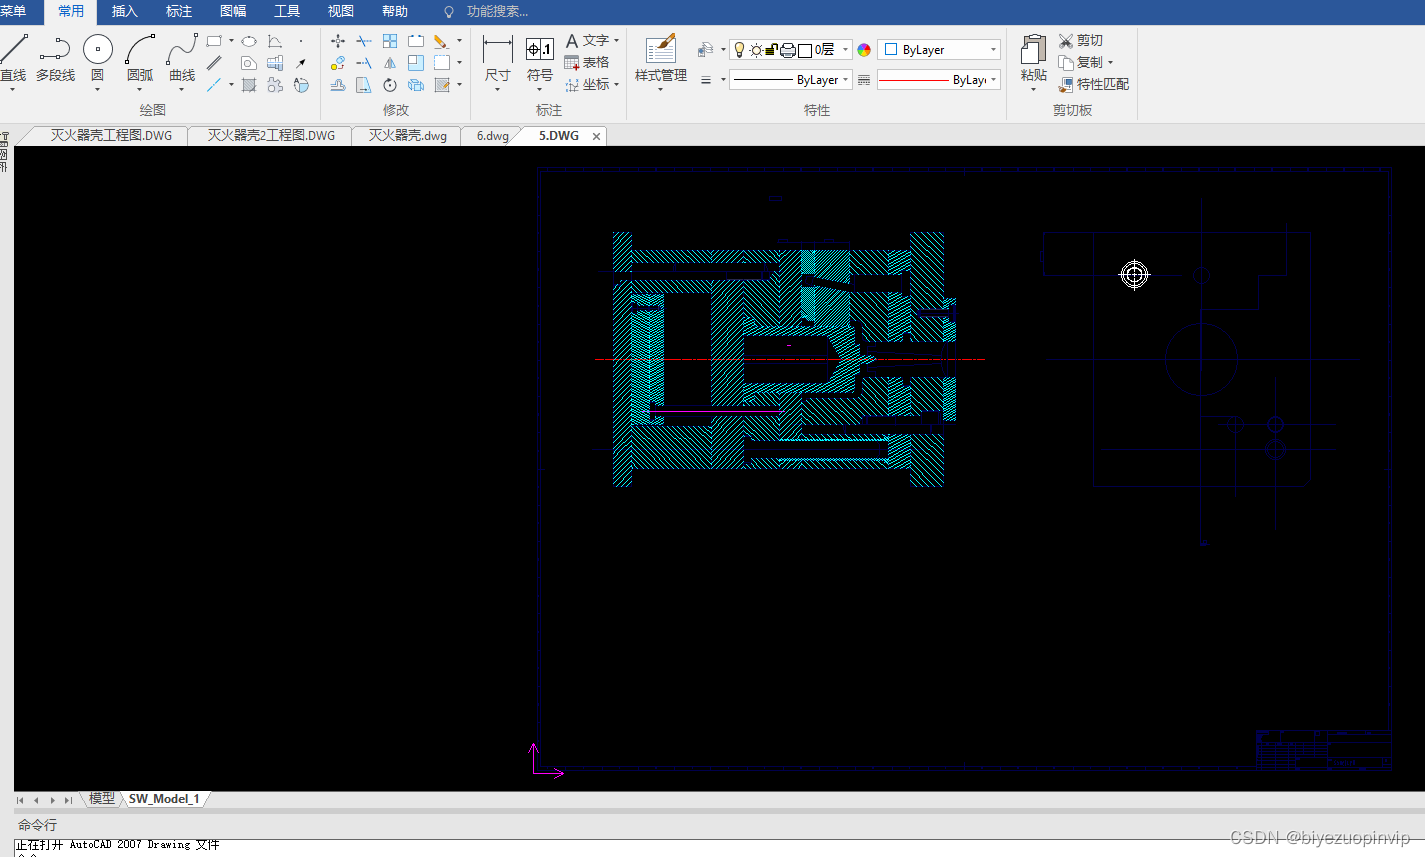Pick the rectangle drawing tool
This screenshot has height=857, width=1425.
[x=214, y=41]
